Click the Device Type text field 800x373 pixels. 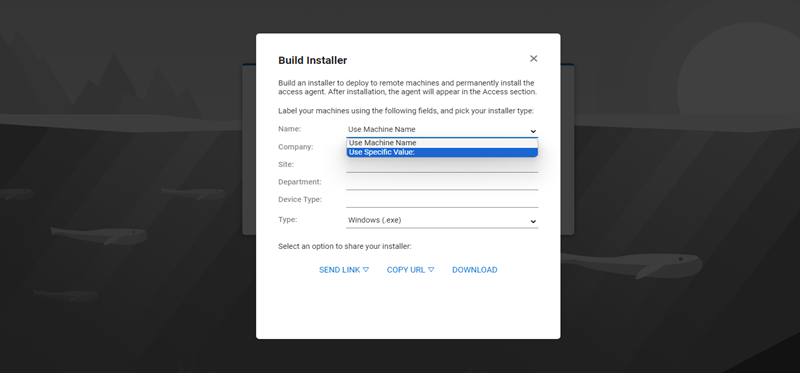pyautogui.click(x=442, y=200)
